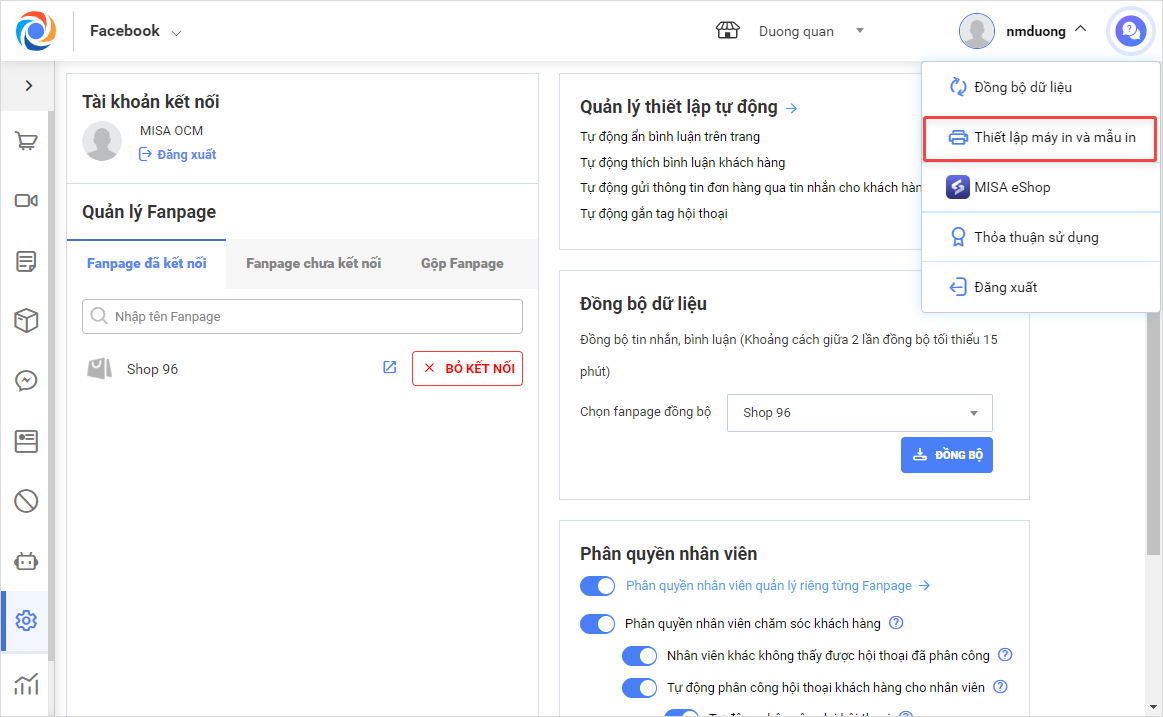Switch to Fanpage chưa kết nối tab
The image size is (1163, 717).
pyautogui.click(x=313, y=264)
